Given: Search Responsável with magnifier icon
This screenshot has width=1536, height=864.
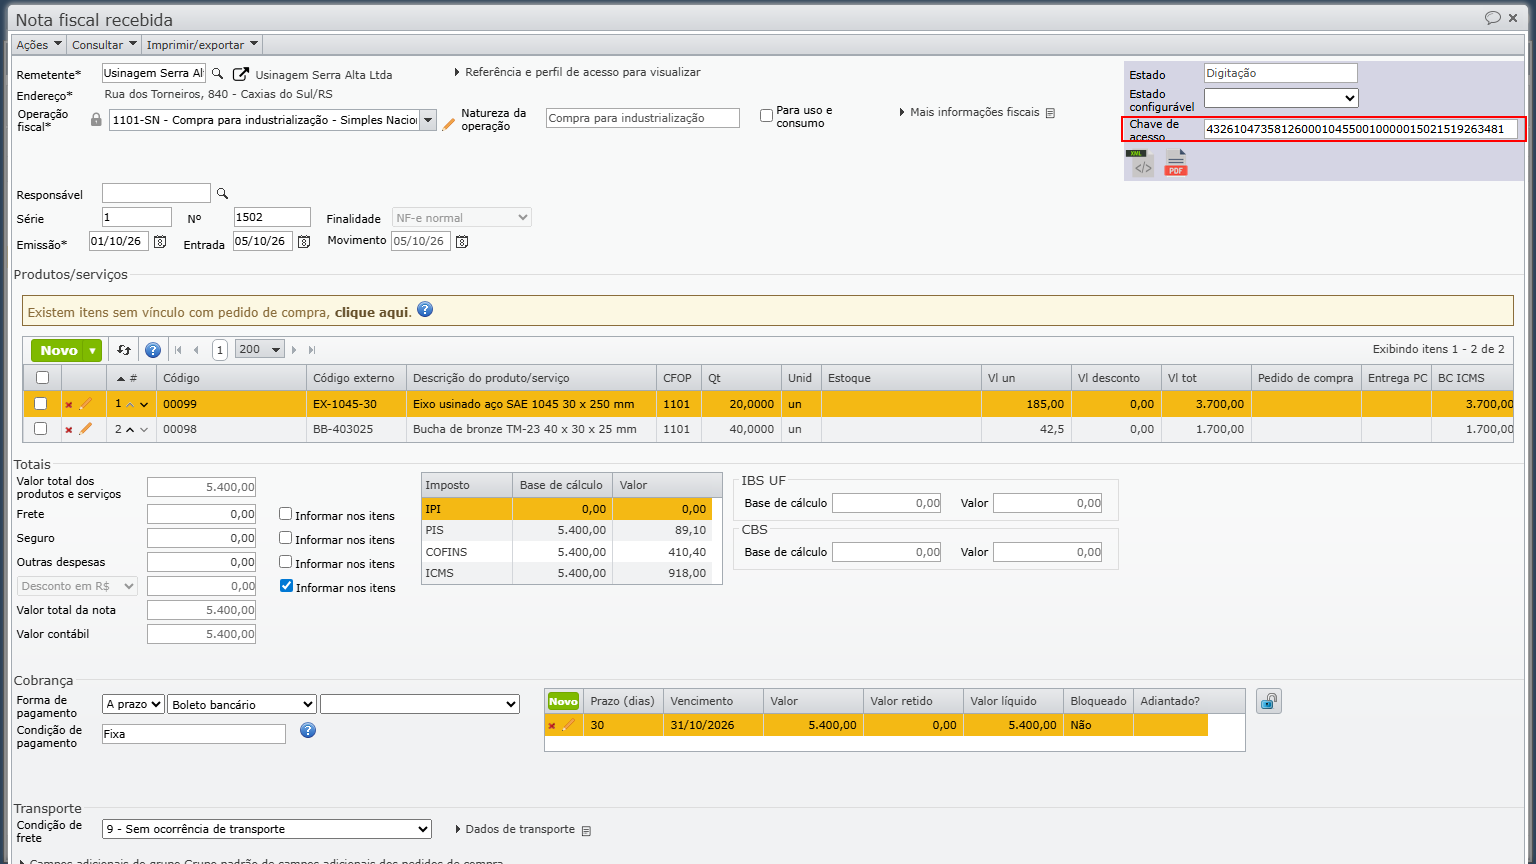Looking at the screenshot, I should (222, 194).
